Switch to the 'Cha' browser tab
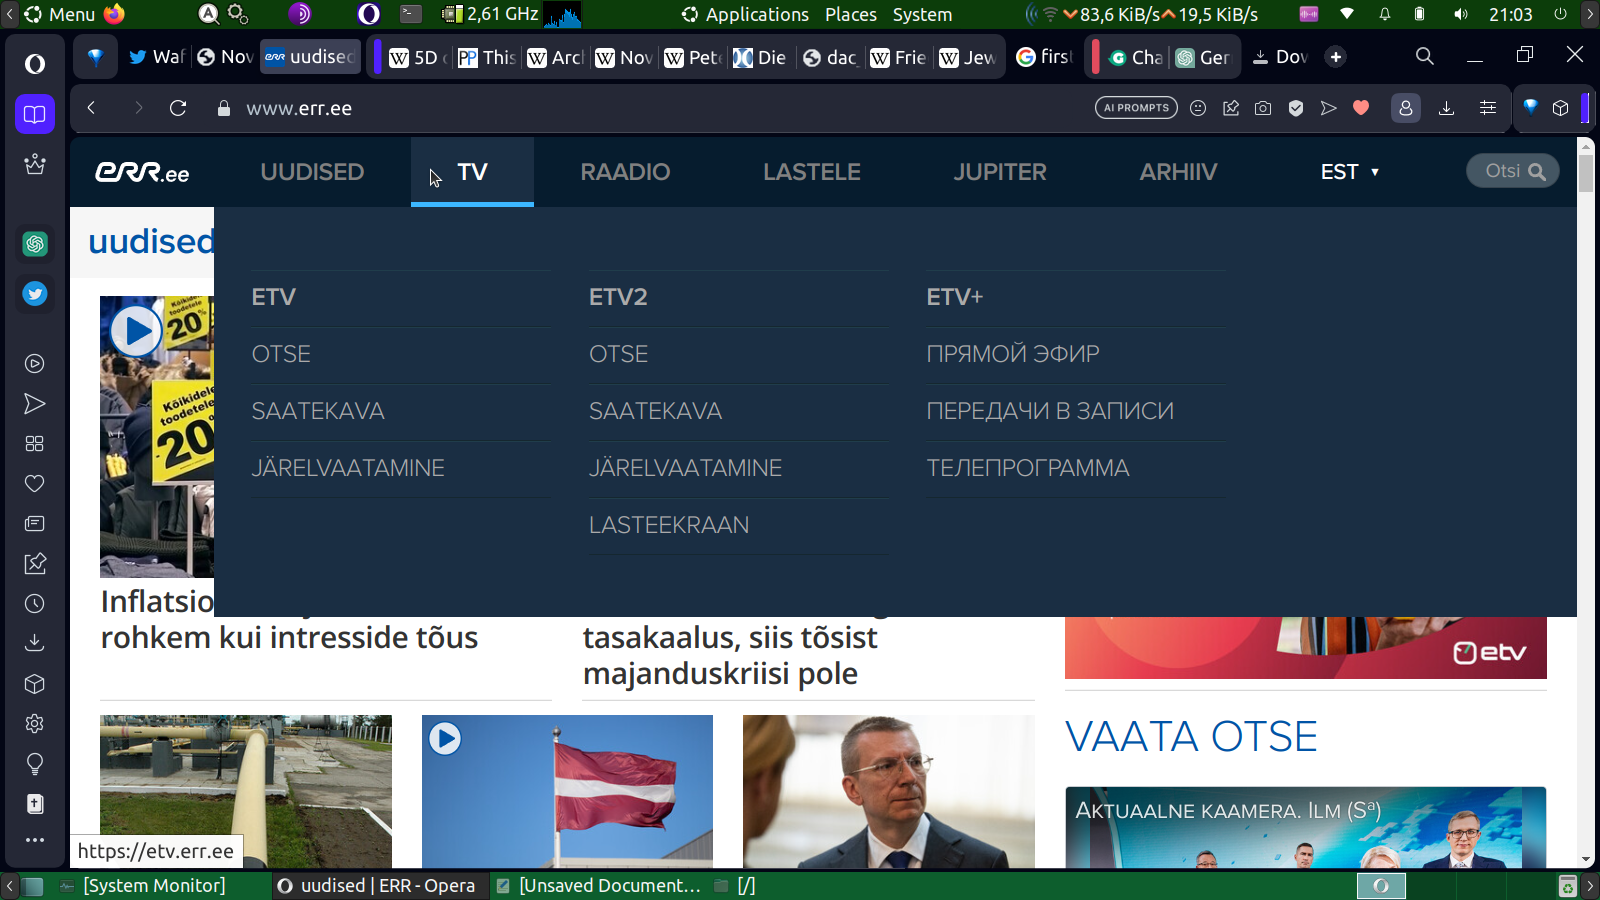Viewport: 1600px width, 900px height. click(1136, 57)
